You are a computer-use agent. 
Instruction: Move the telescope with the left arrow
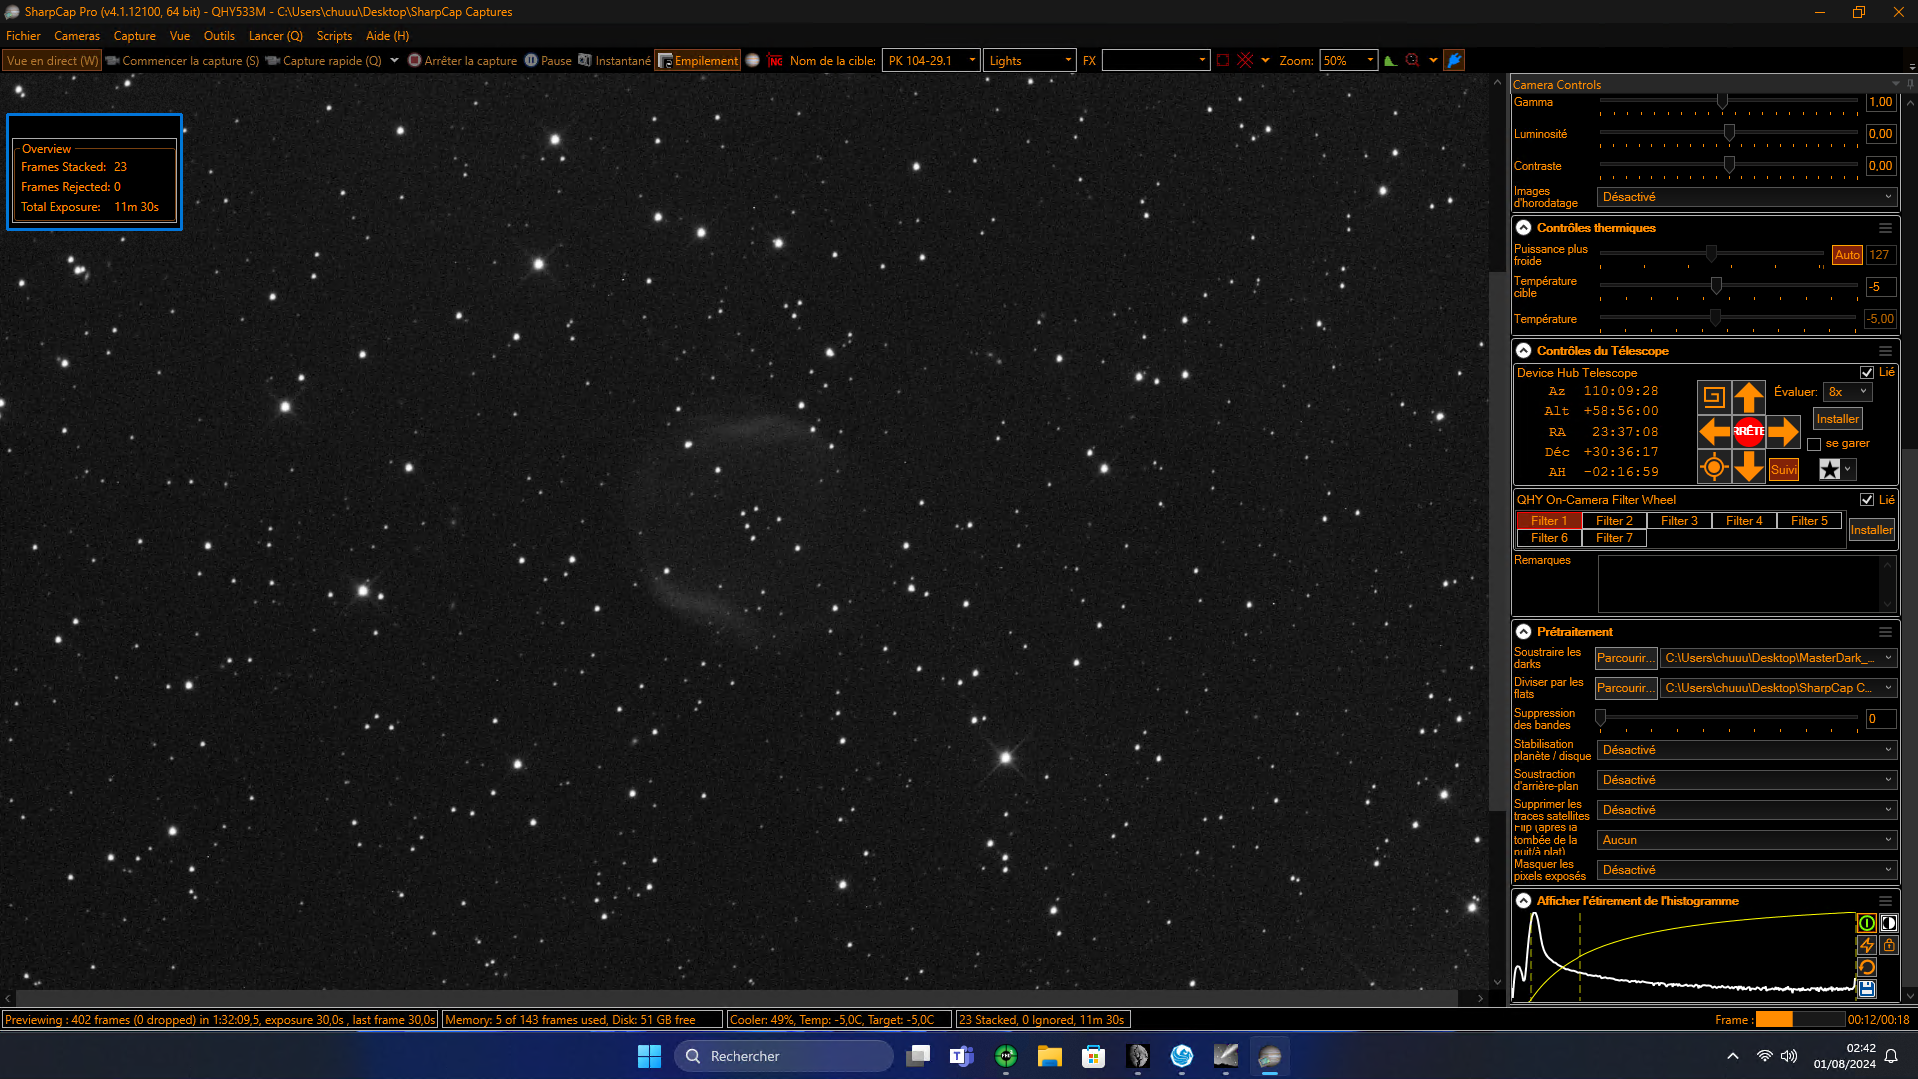1714,432
